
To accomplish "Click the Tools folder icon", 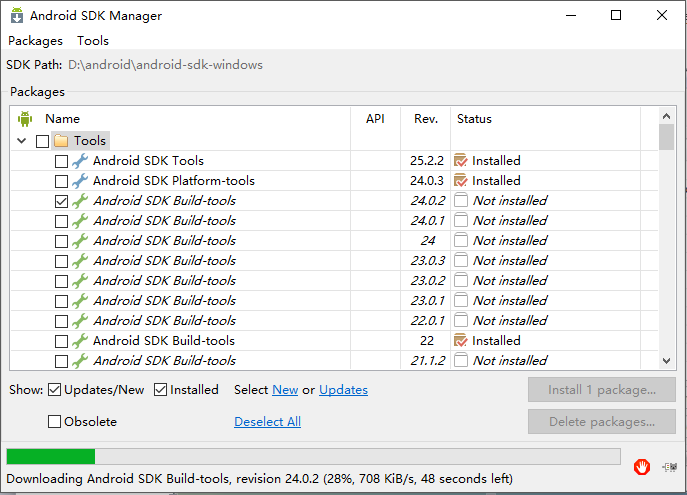I will coord(61,141).
